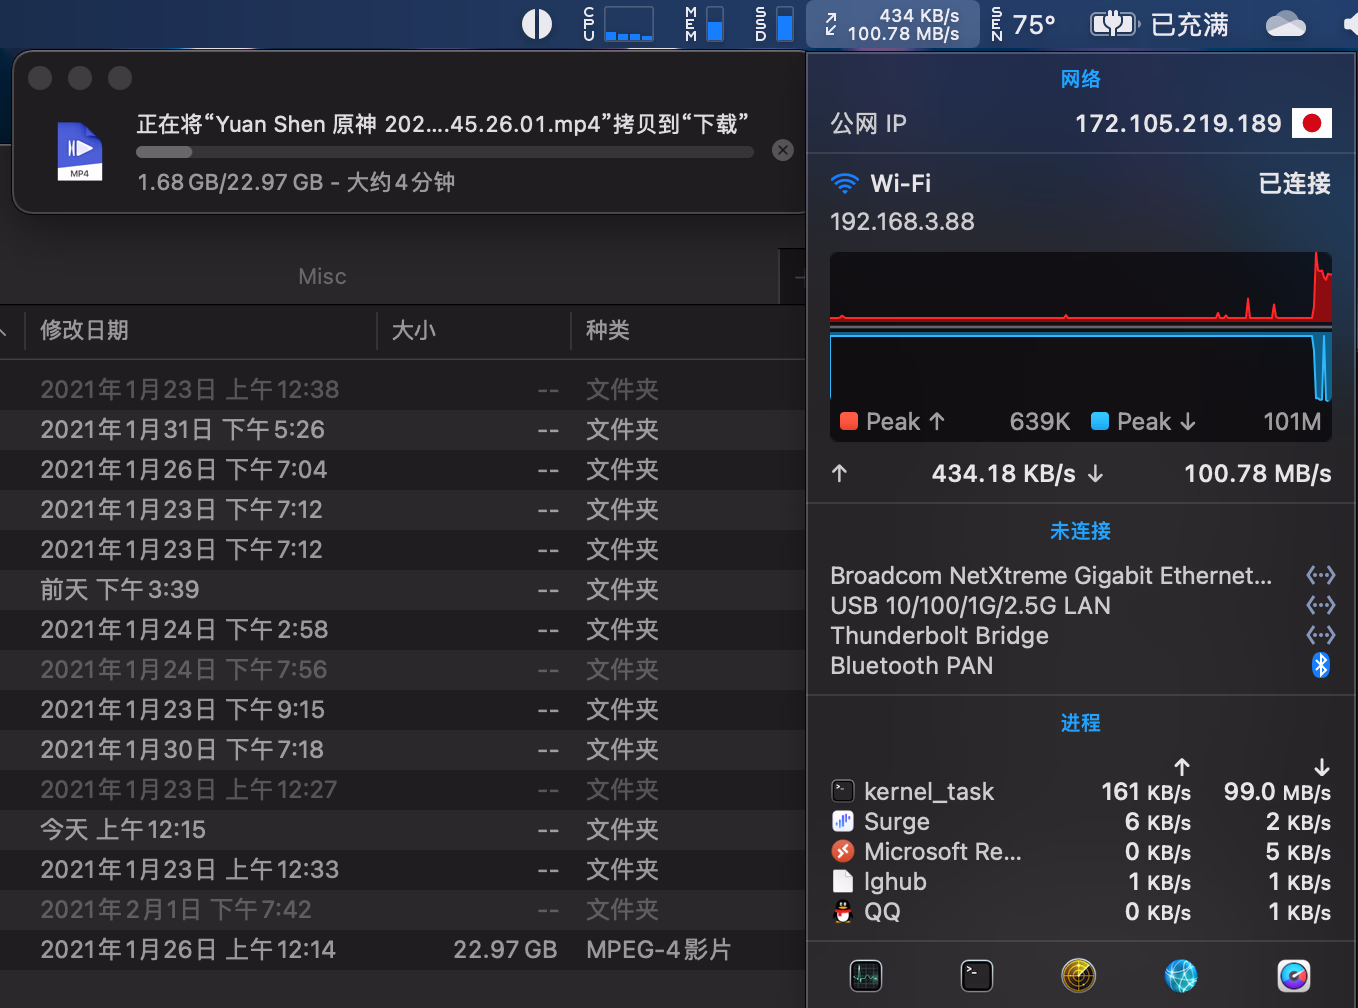Click the Bluetooth PAN connection icon
Image resolution: width=1358 pixels, height=1008 pixels.
(x=1320, y=665)
